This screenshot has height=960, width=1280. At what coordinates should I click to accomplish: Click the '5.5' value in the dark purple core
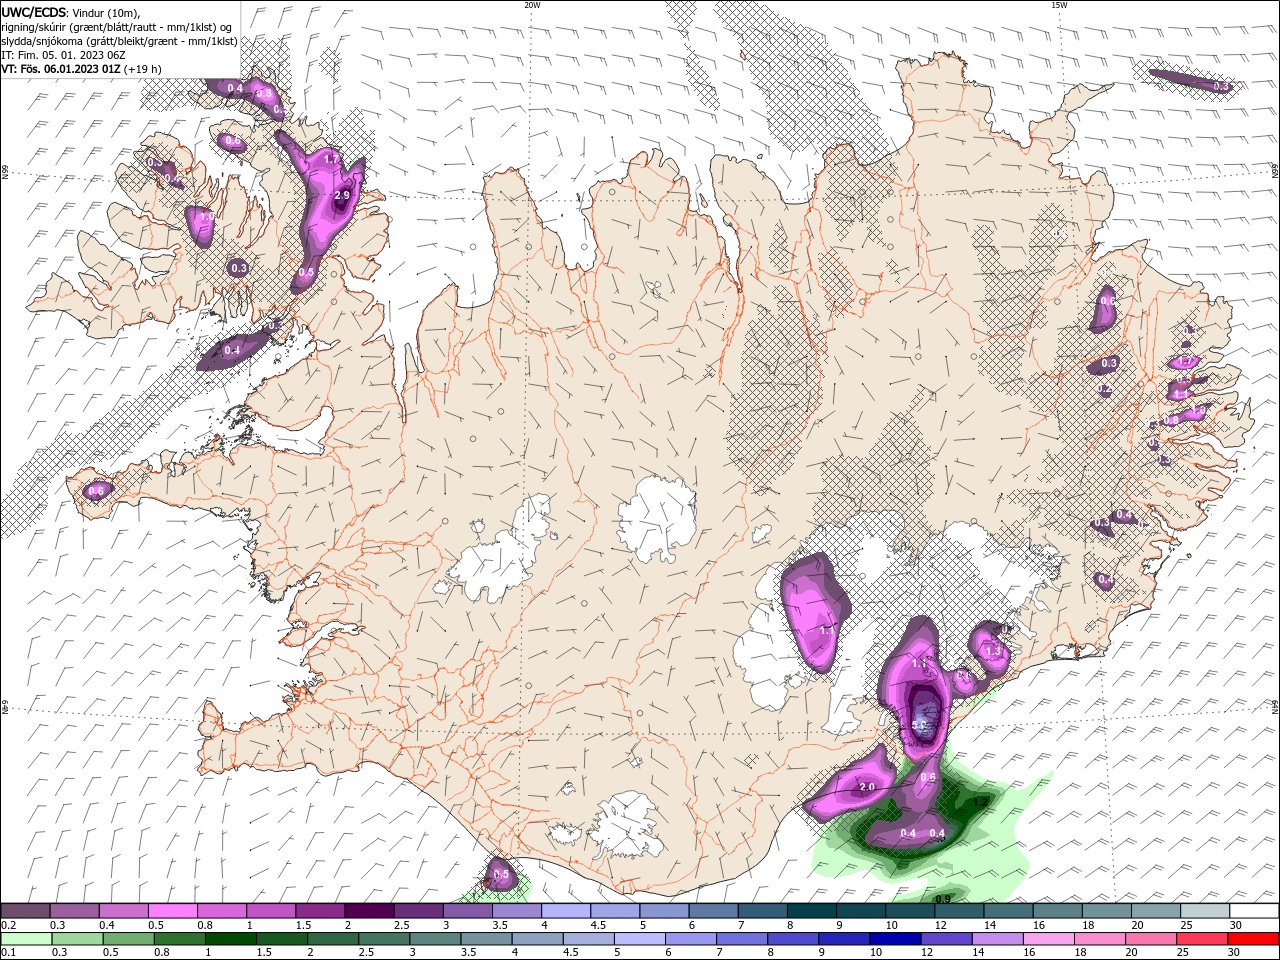(x=920, y=724)
